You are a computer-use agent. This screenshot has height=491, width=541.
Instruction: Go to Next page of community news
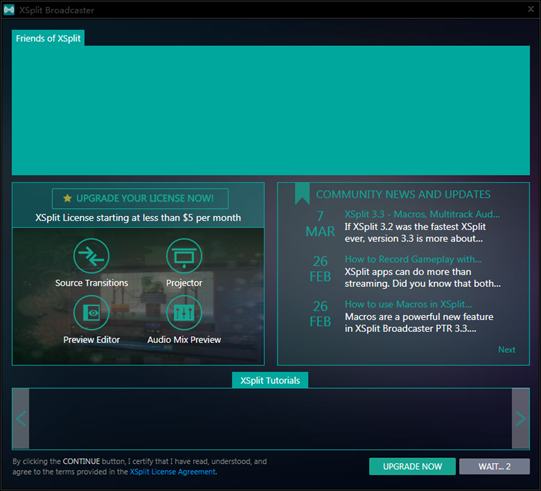(x=506, y=350)
